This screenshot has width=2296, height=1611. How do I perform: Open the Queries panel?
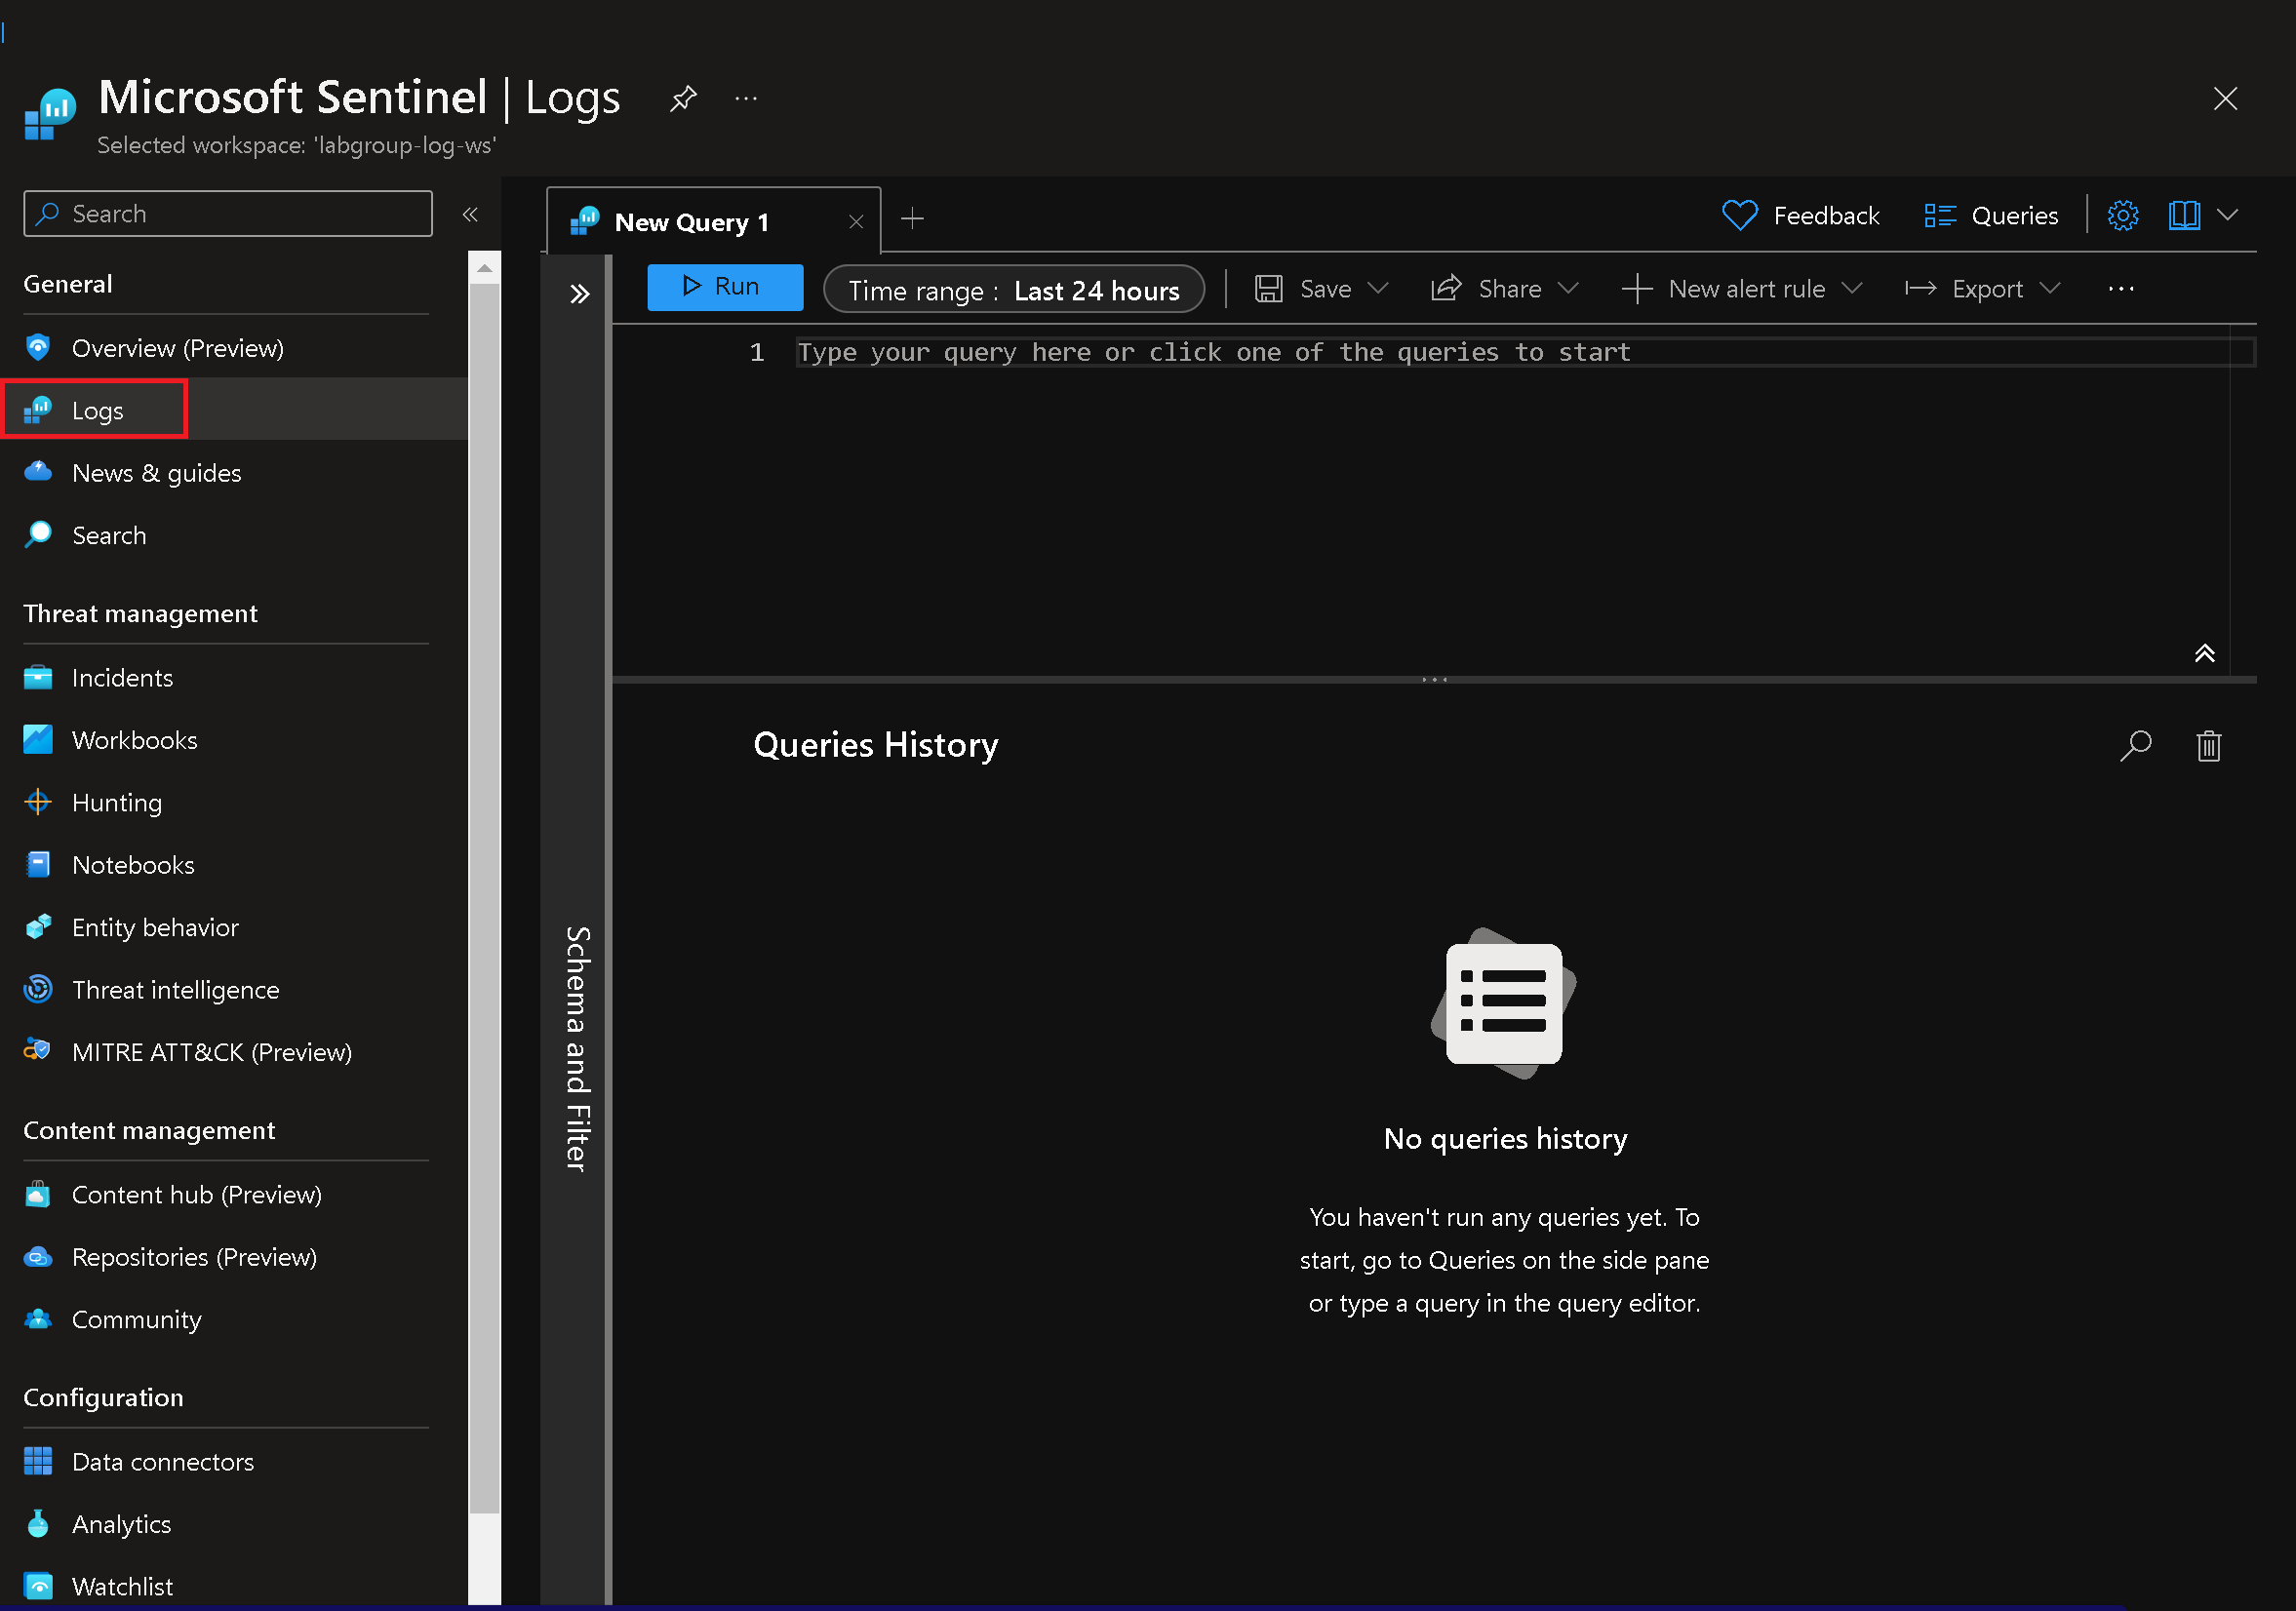(x=1995, y=215)
